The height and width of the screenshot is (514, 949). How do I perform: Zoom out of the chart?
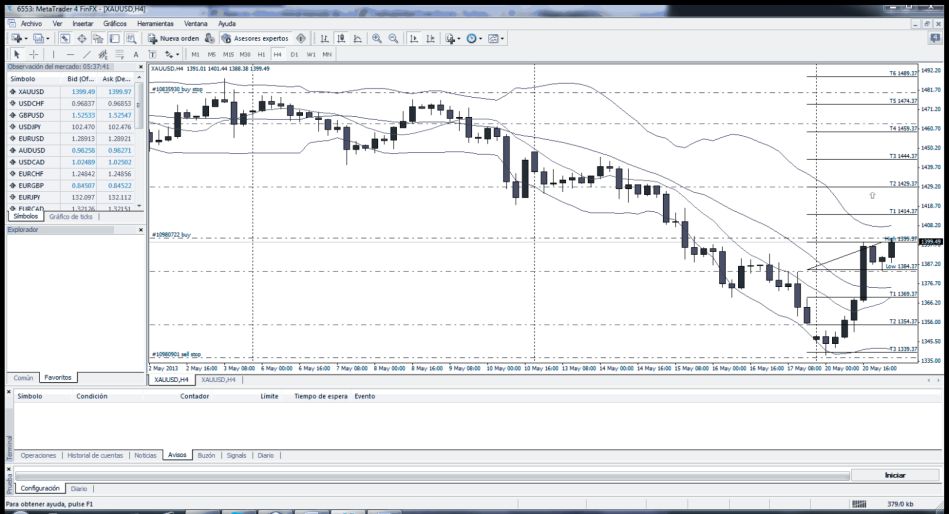[393, 38]
